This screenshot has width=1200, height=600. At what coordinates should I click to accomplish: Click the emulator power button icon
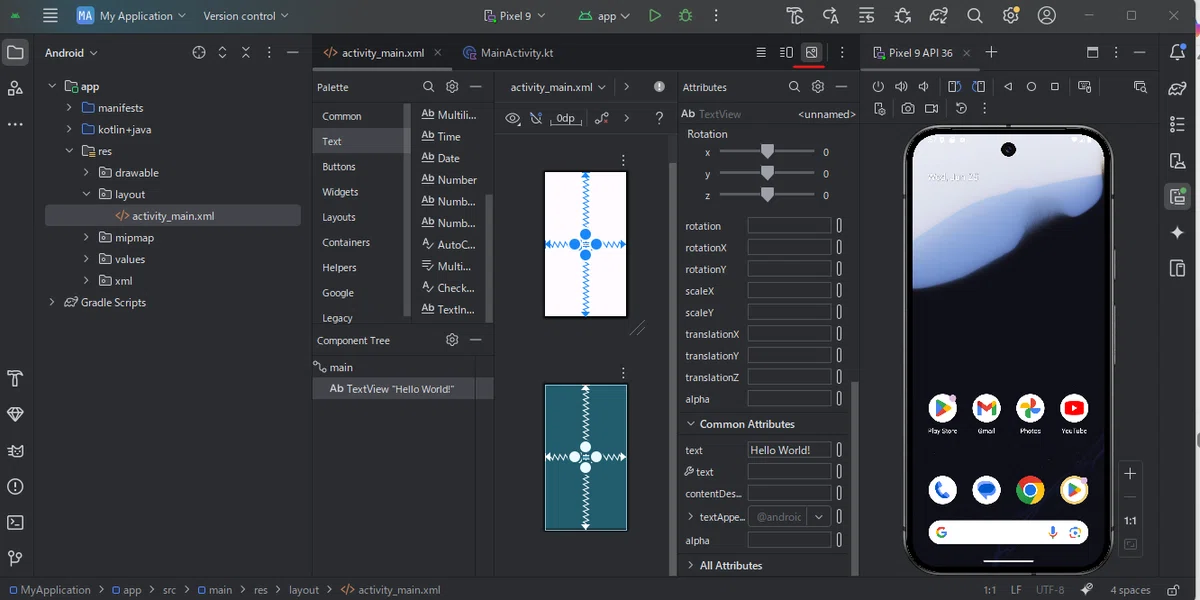click(x=879, y=87)
